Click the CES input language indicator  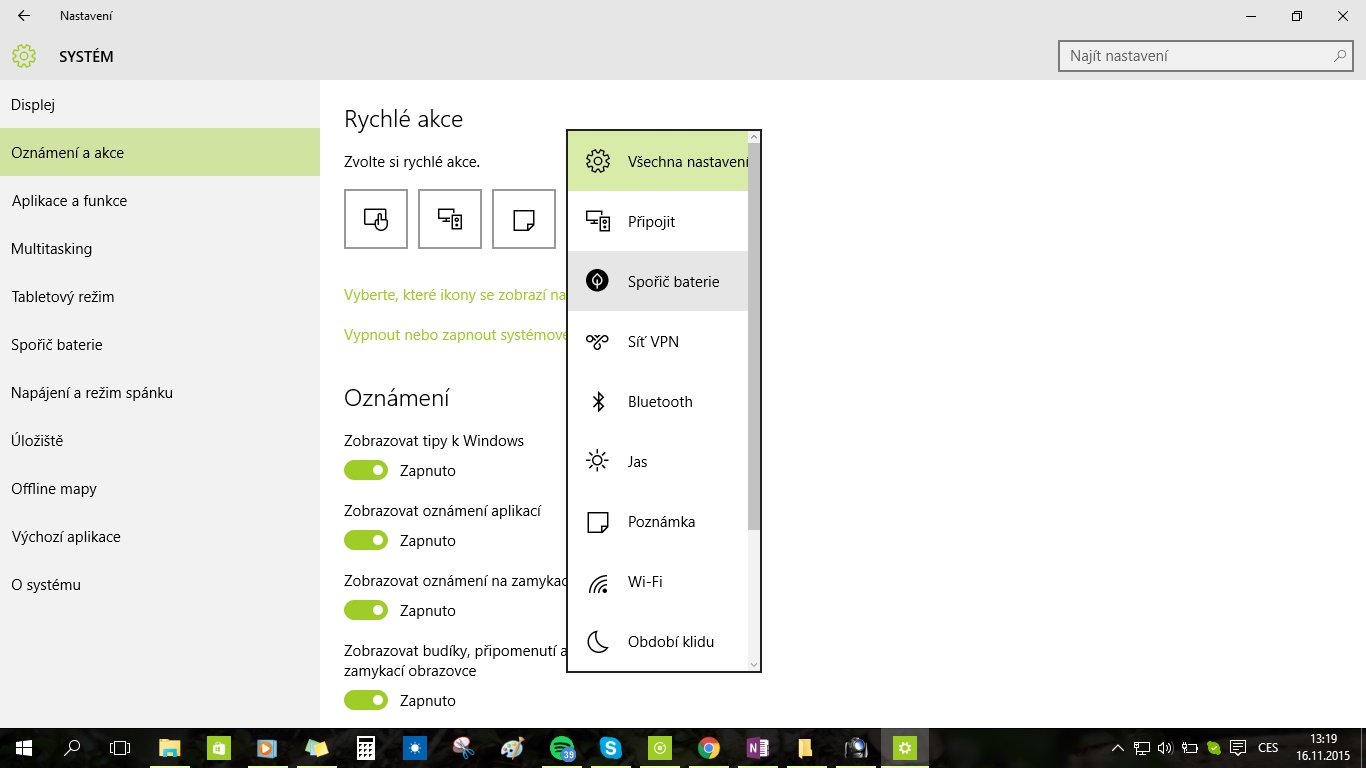click(1268, 747)
